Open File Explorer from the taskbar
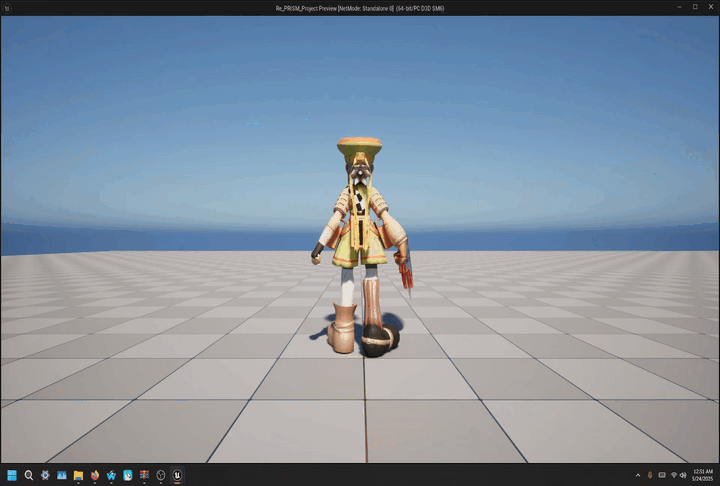 (78, 475)
